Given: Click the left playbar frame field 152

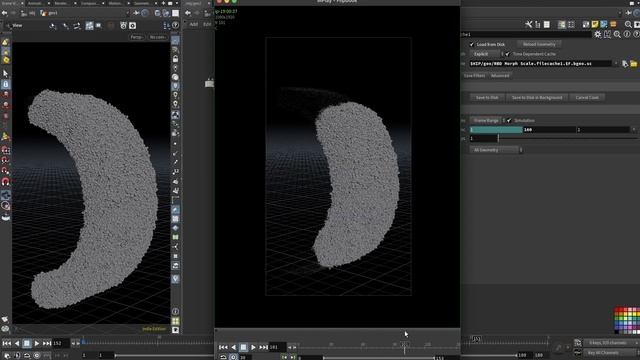Looking at the screenshot, I should pyautogui.click(x=61, y=344).
